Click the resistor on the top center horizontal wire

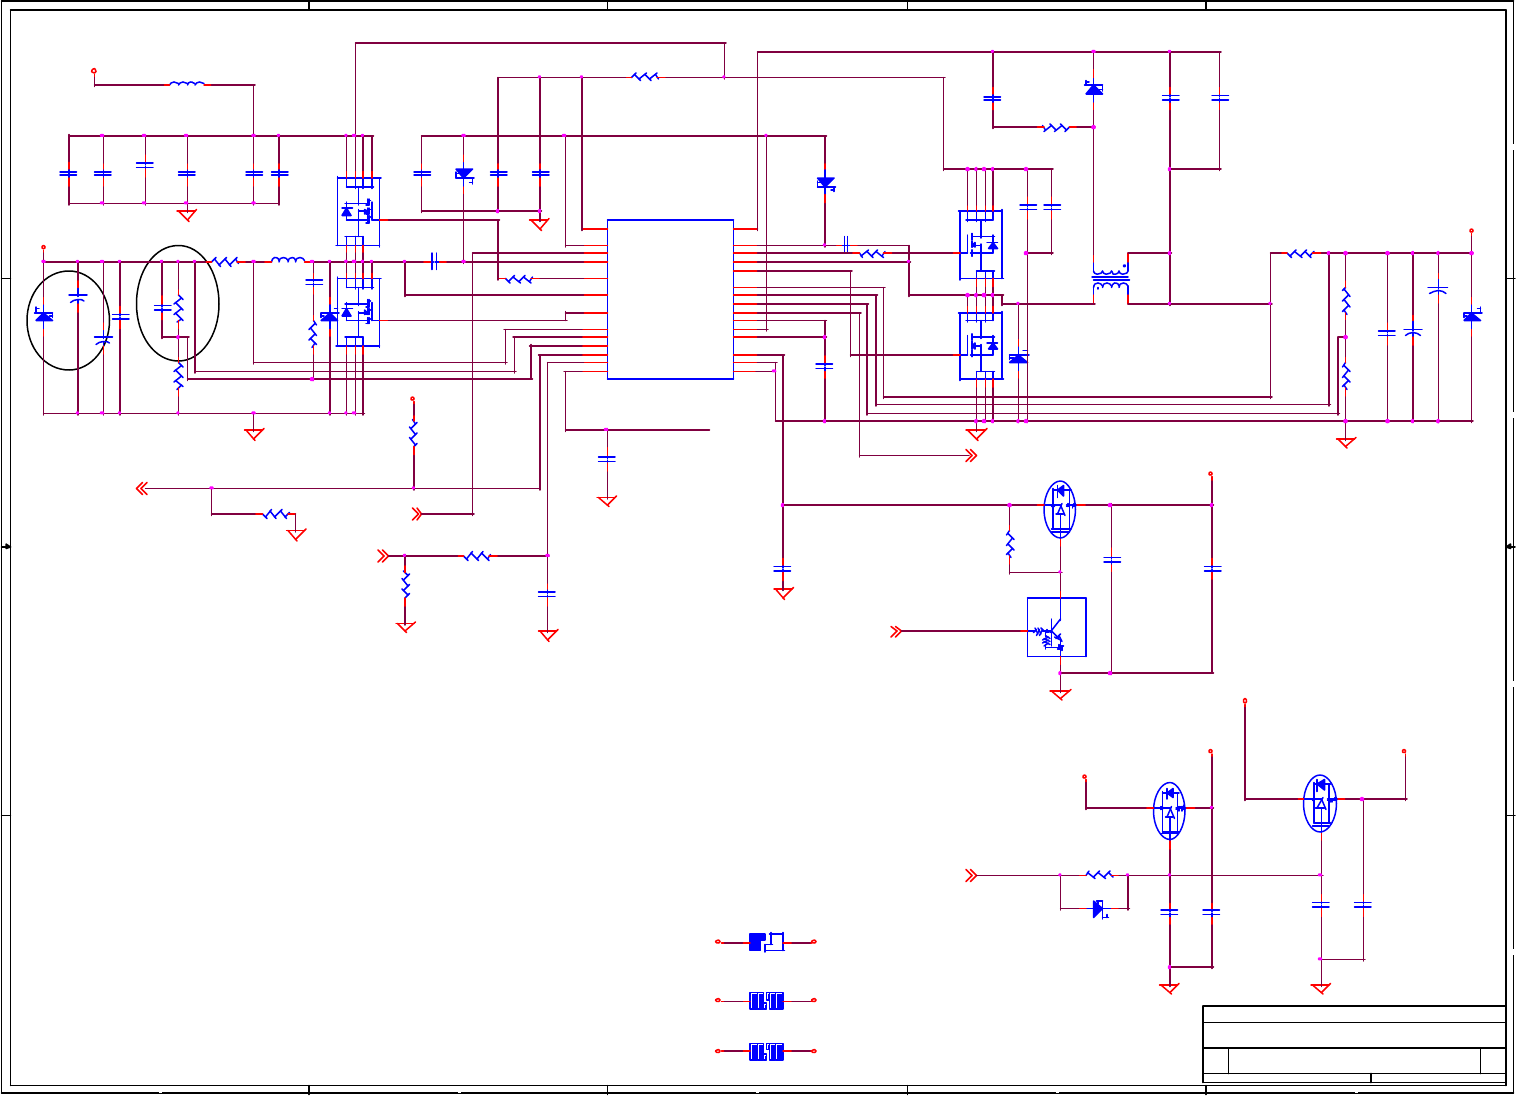tap(646, 76)
